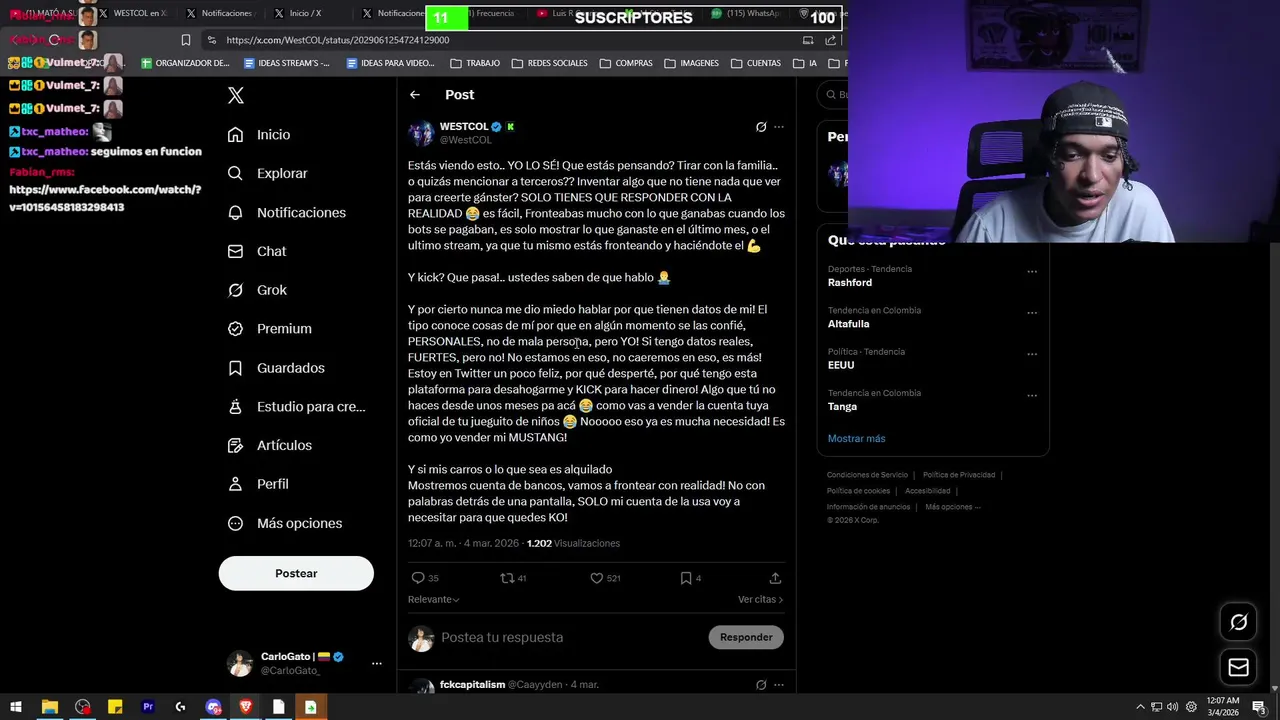Click repost icon with 41

point(507,578)
